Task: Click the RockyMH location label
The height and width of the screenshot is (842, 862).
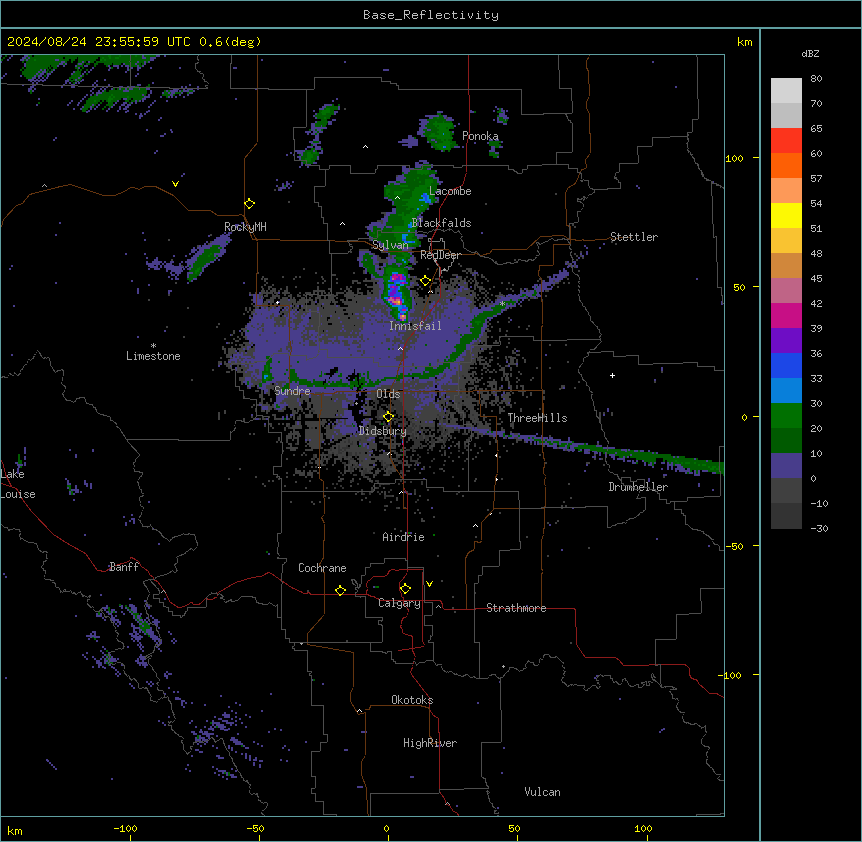Action: [245, 227]
